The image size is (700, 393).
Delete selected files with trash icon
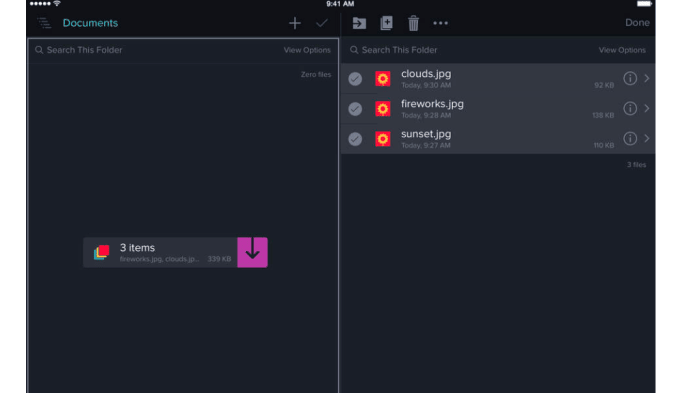[x=413, y=23]
